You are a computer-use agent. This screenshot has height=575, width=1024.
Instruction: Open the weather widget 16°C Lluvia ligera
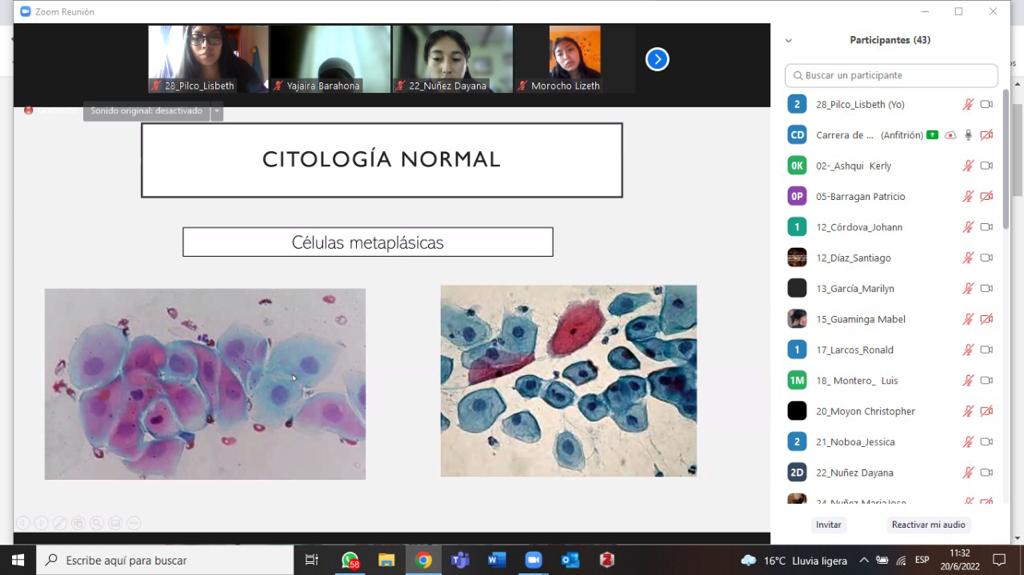(x=793, y=561)
